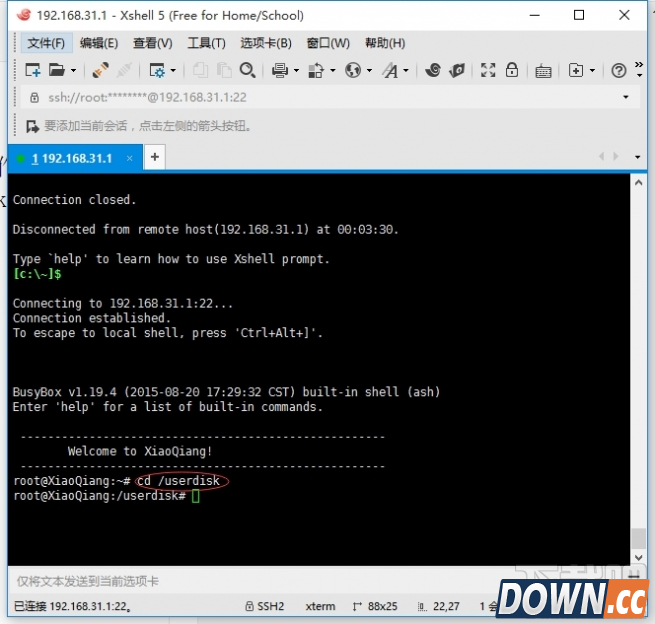
Task: Toggle full screen mode icon
Action: click(488, 70)
